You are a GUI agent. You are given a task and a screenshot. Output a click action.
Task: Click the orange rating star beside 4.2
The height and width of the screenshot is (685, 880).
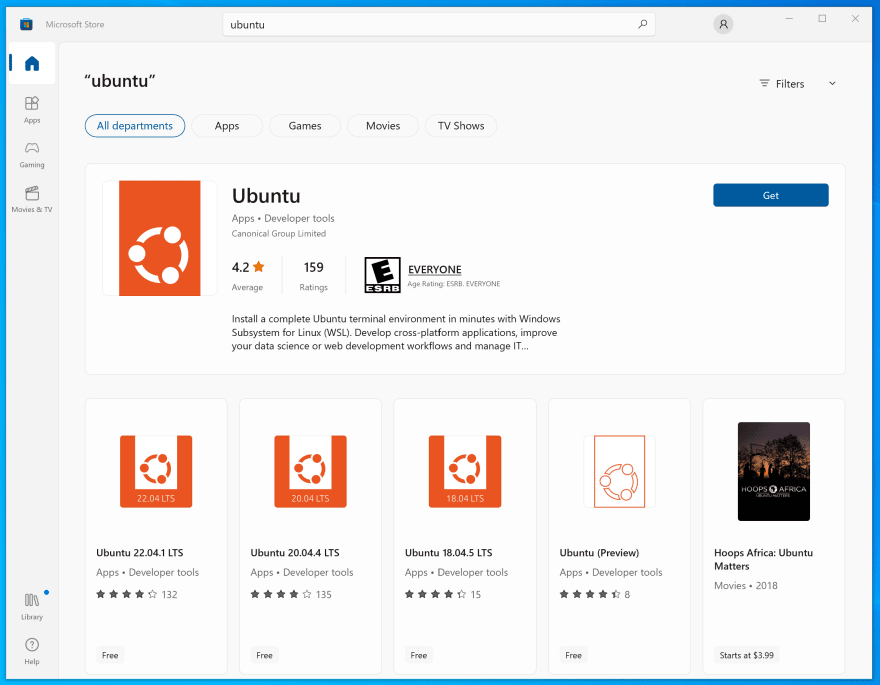(x=259, y=267)
